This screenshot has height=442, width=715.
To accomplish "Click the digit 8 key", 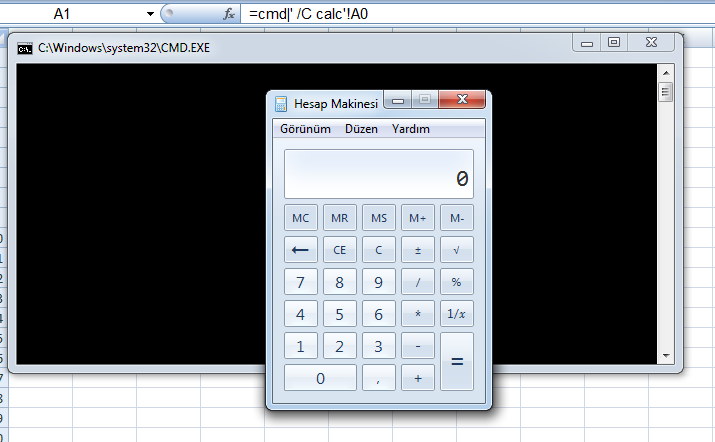I will click(339, 282).
